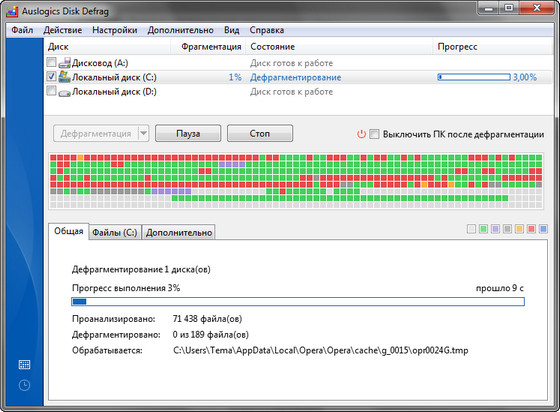Open the Вид menu
The height and width of the screenshot is (412, 560).
click(231, 30)
